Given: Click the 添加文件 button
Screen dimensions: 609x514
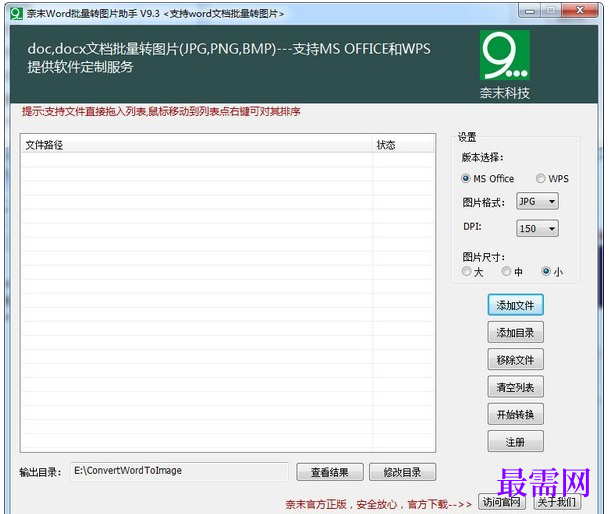Looking at the screenshot, I should pyautogui.click(x=515, y=305).
